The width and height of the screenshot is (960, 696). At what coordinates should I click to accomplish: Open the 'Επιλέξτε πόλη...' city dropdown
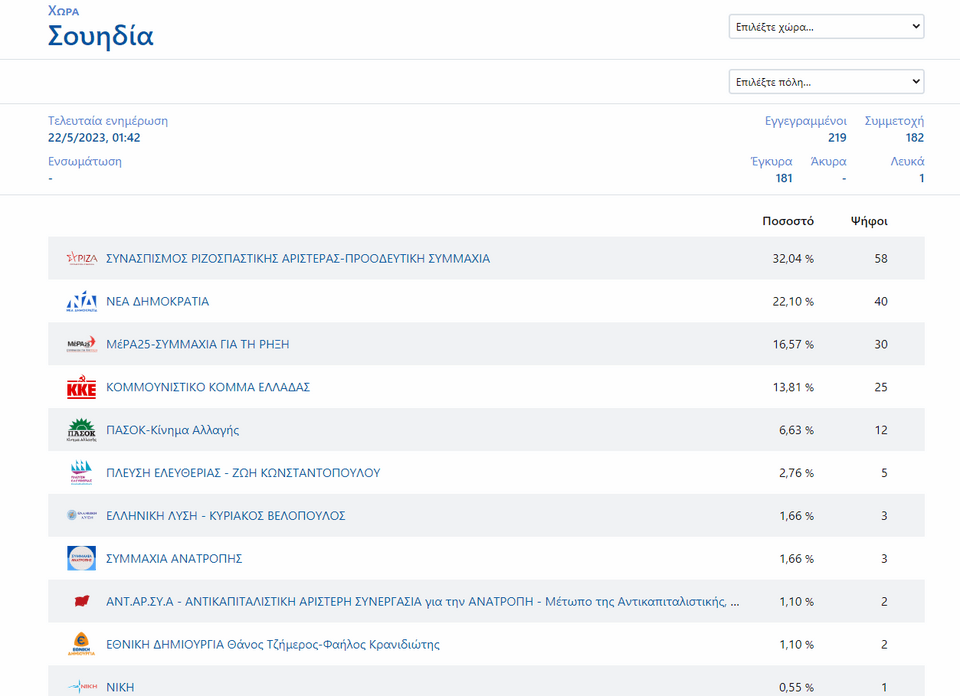point(826,82)
